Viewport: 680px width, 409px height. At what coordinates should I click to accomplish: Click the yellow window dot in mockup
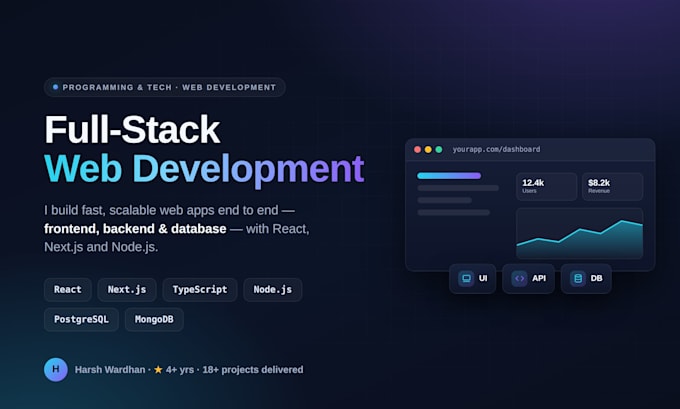[428, 149]
